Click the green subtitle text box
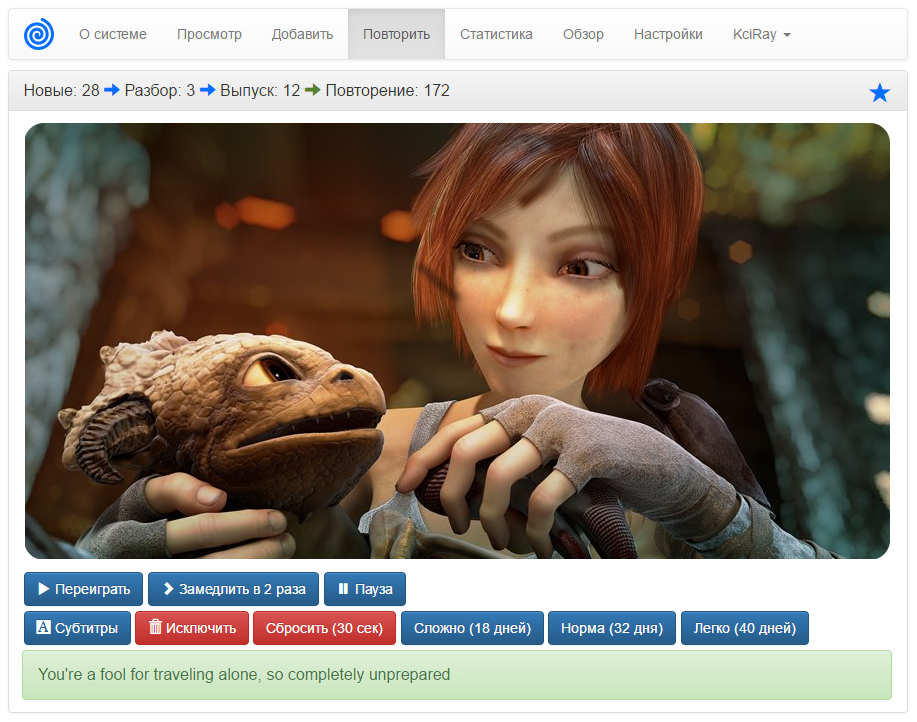 point(457,675)
